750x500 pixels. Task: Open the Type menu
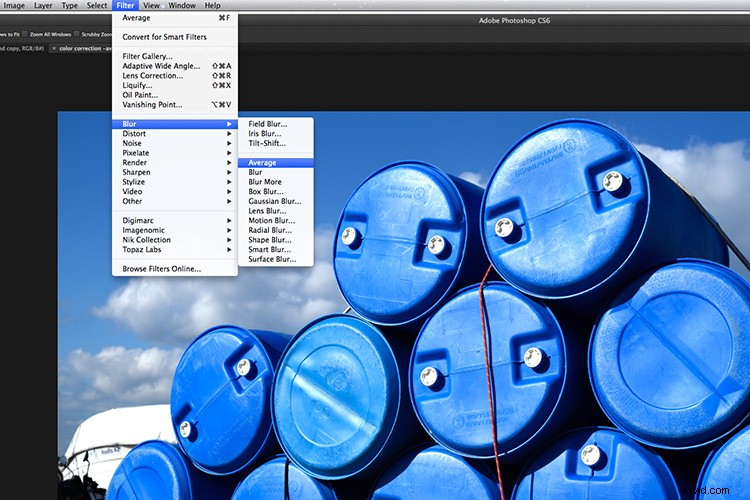tap(69, 5)
